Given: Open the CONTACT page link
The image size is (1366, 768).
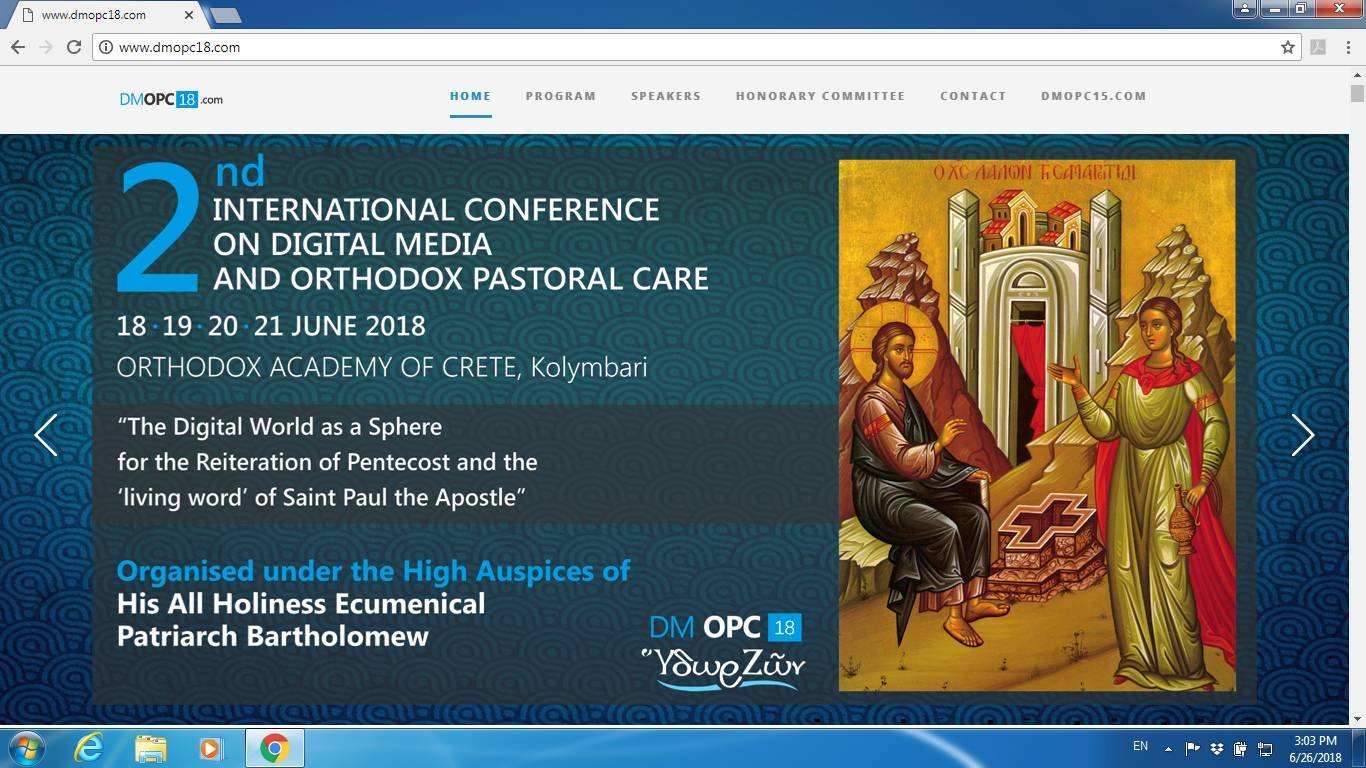Looking at the screenshot, I should (x=973, y=96).
